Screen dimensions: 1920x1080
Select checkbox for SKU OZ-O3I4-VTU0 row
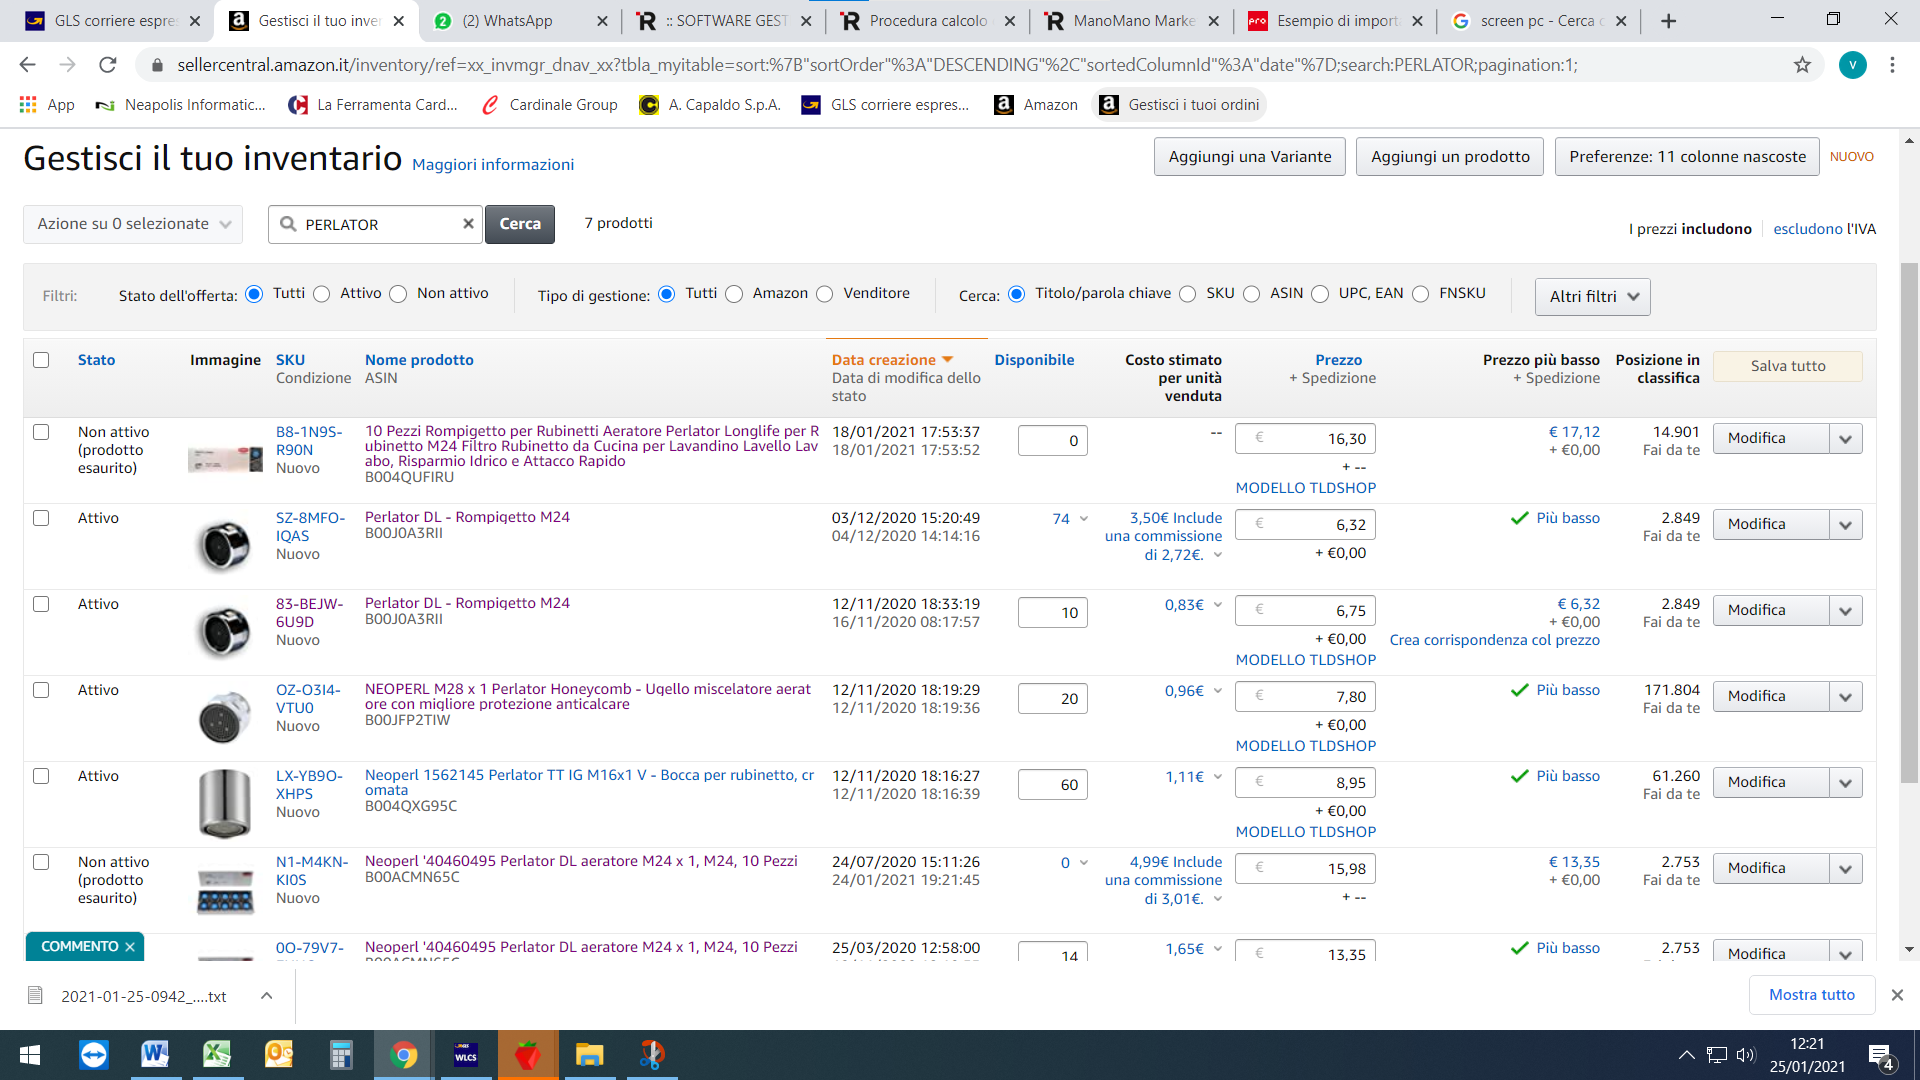pos(41,690)
